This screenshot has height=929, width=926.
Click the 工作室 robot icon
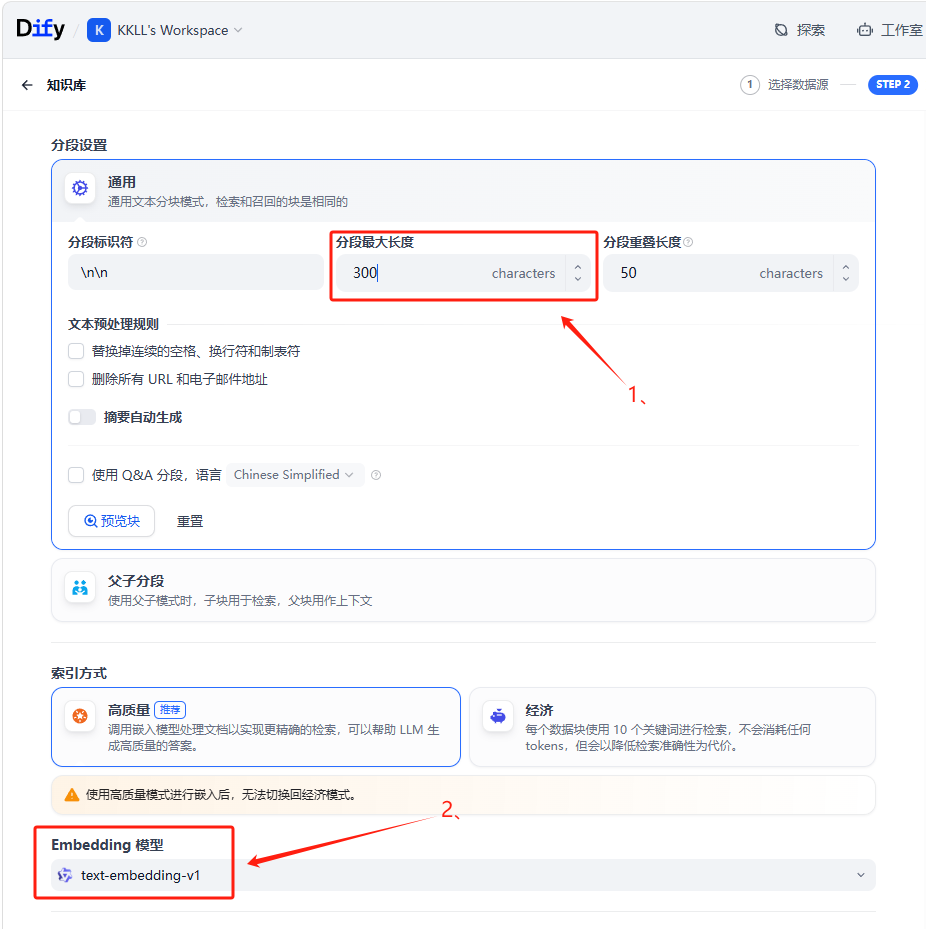(x=864, y=30)
